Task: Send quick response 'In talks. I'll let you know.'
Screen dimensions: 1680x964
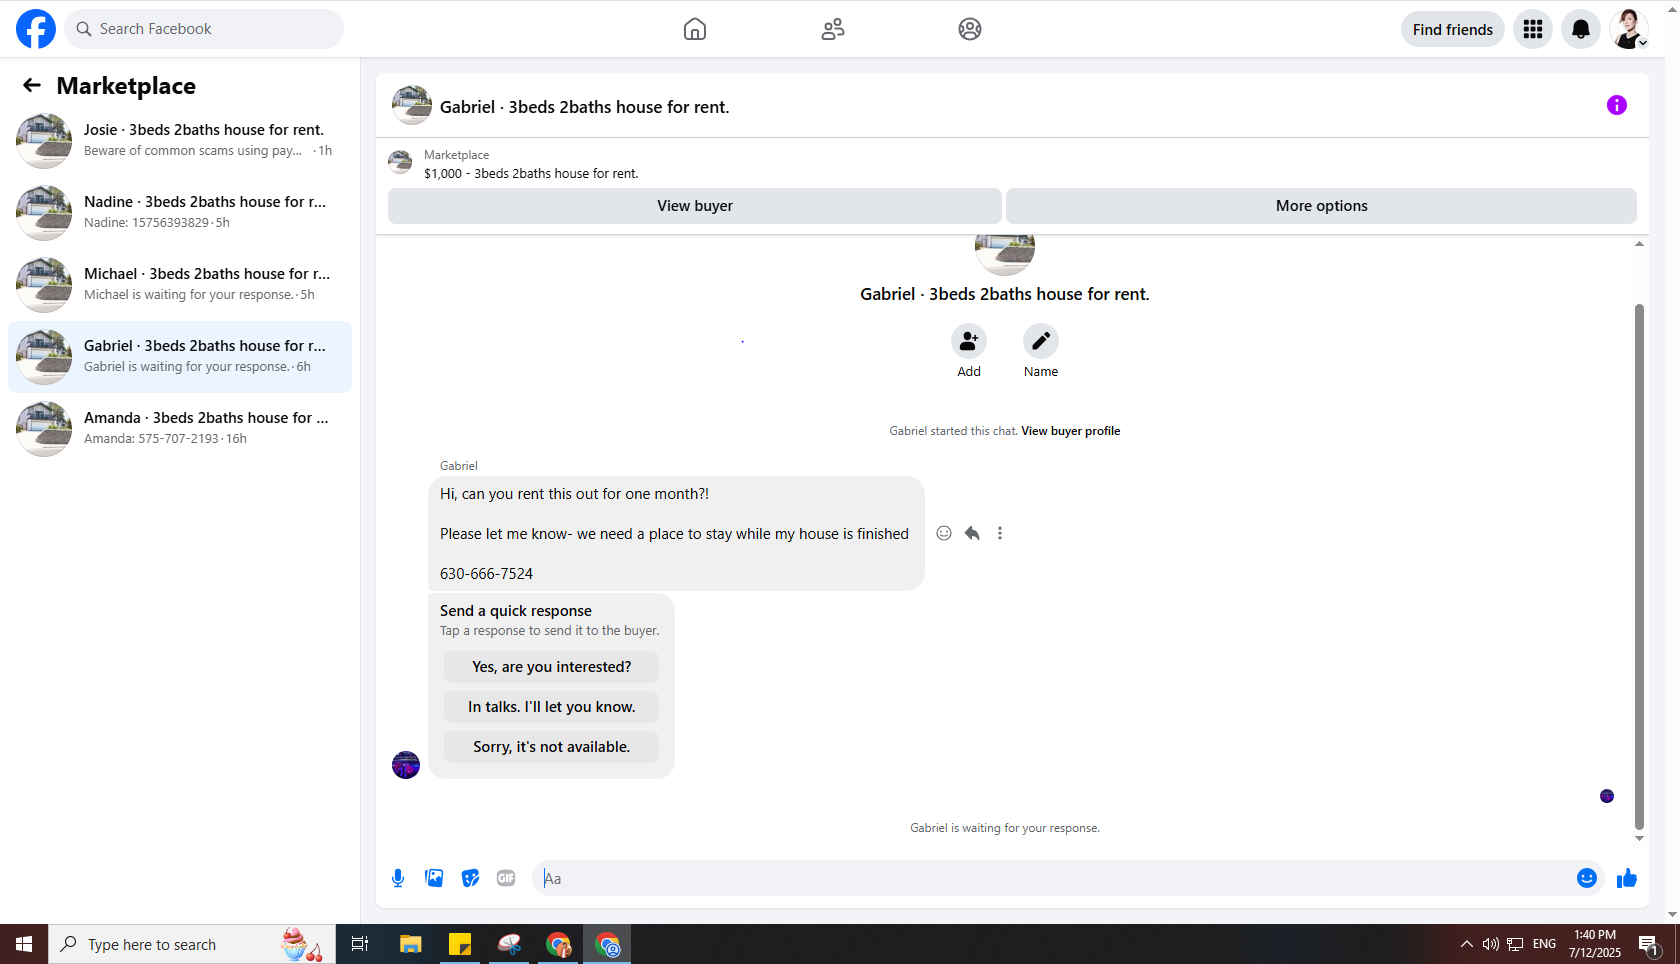Action: 552,707
